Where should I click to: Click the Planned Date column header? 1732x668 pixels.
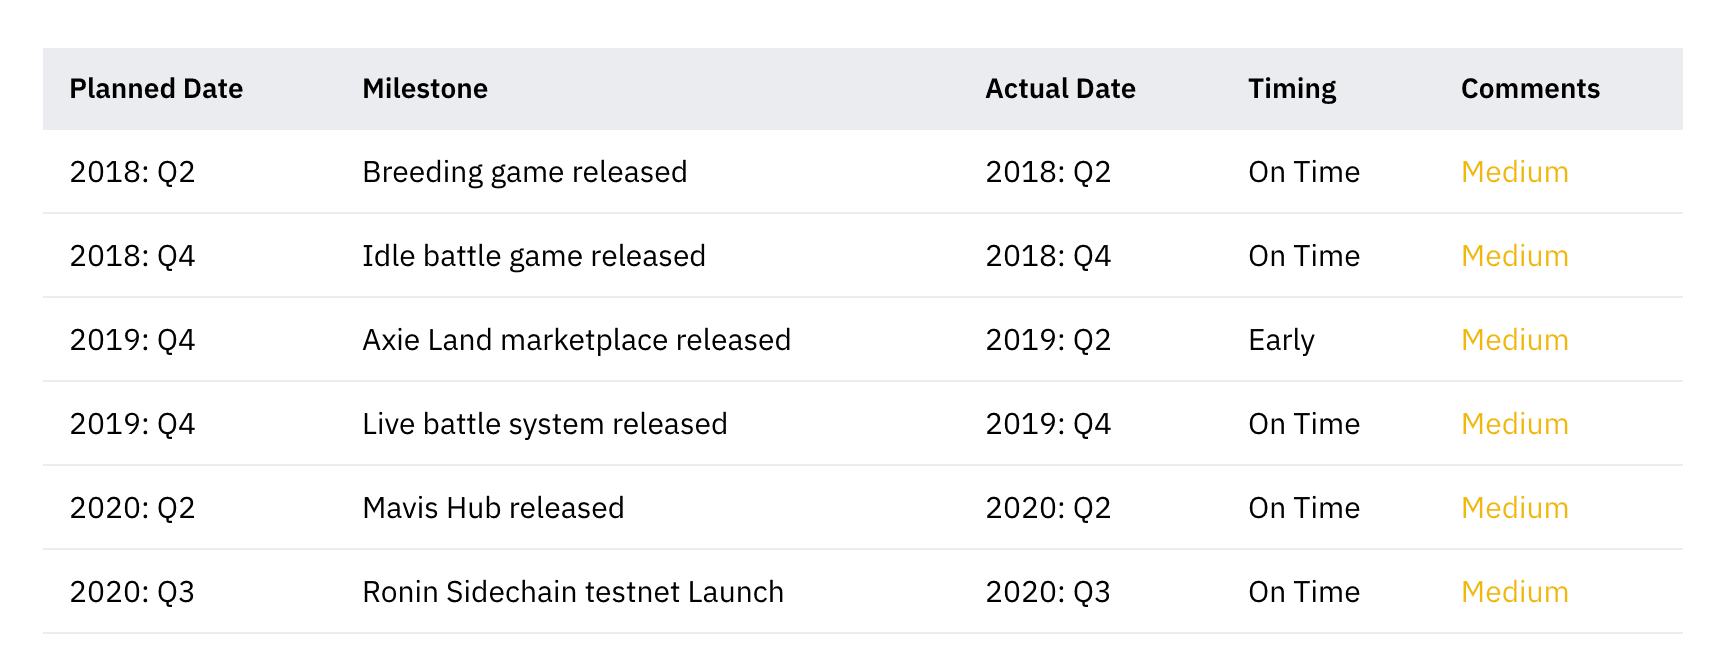156,89
